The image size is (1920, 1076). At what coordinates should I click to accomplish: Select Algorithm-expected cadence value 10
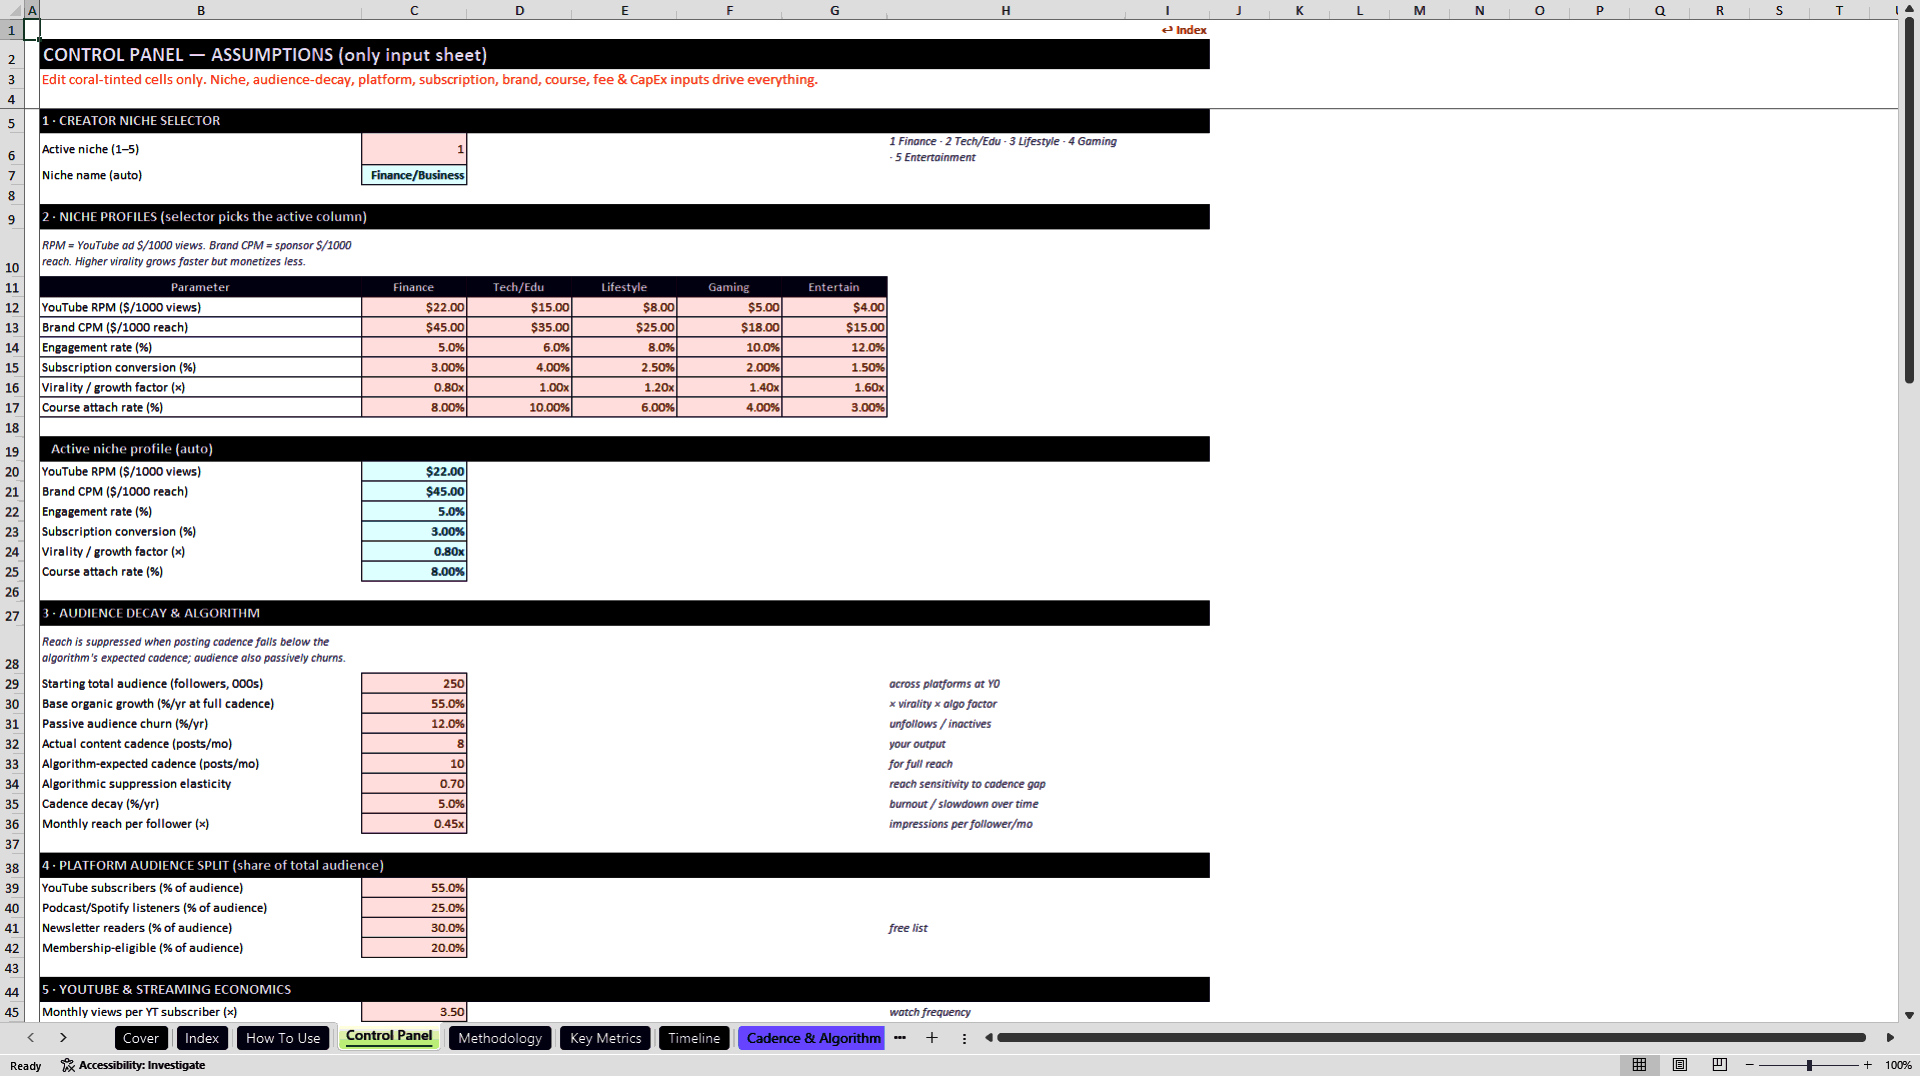414,764
